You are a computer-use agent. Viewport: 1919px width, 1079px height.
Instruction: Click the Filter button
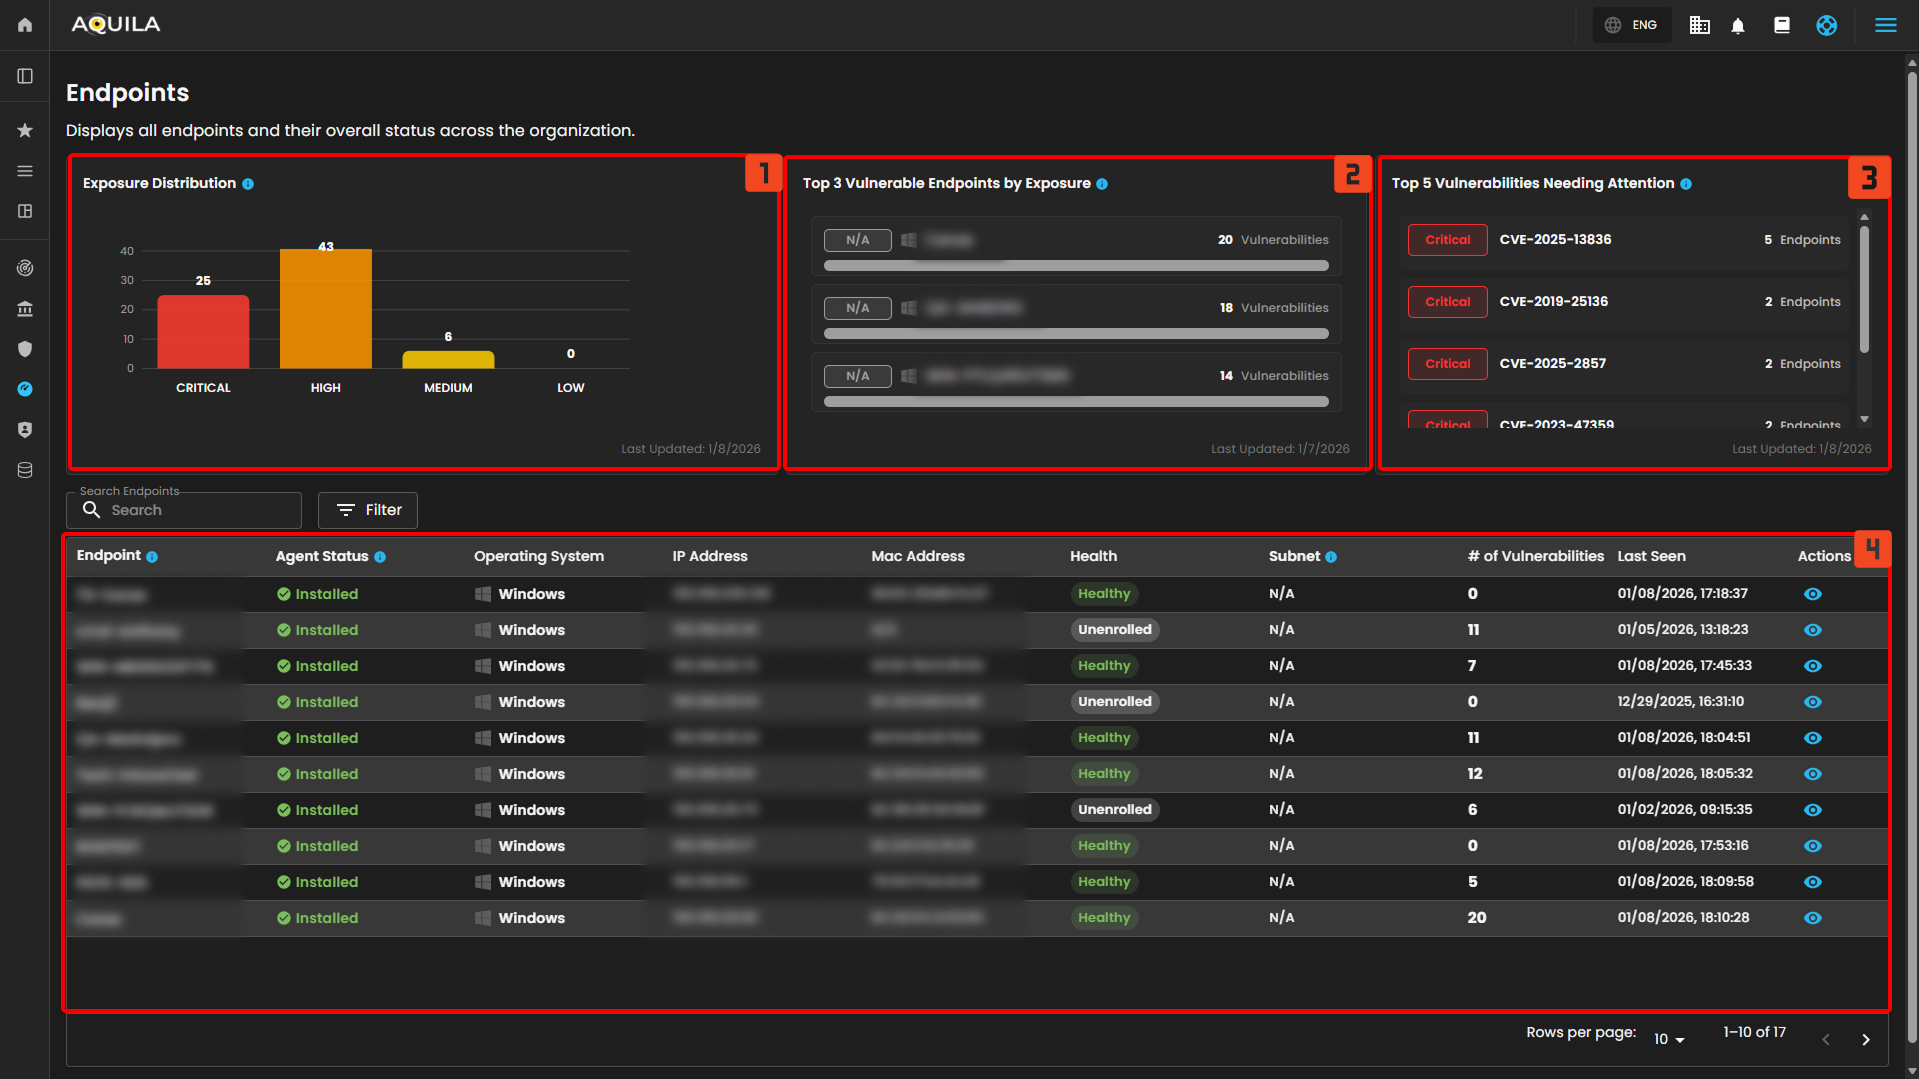click(x=368, y=510)
